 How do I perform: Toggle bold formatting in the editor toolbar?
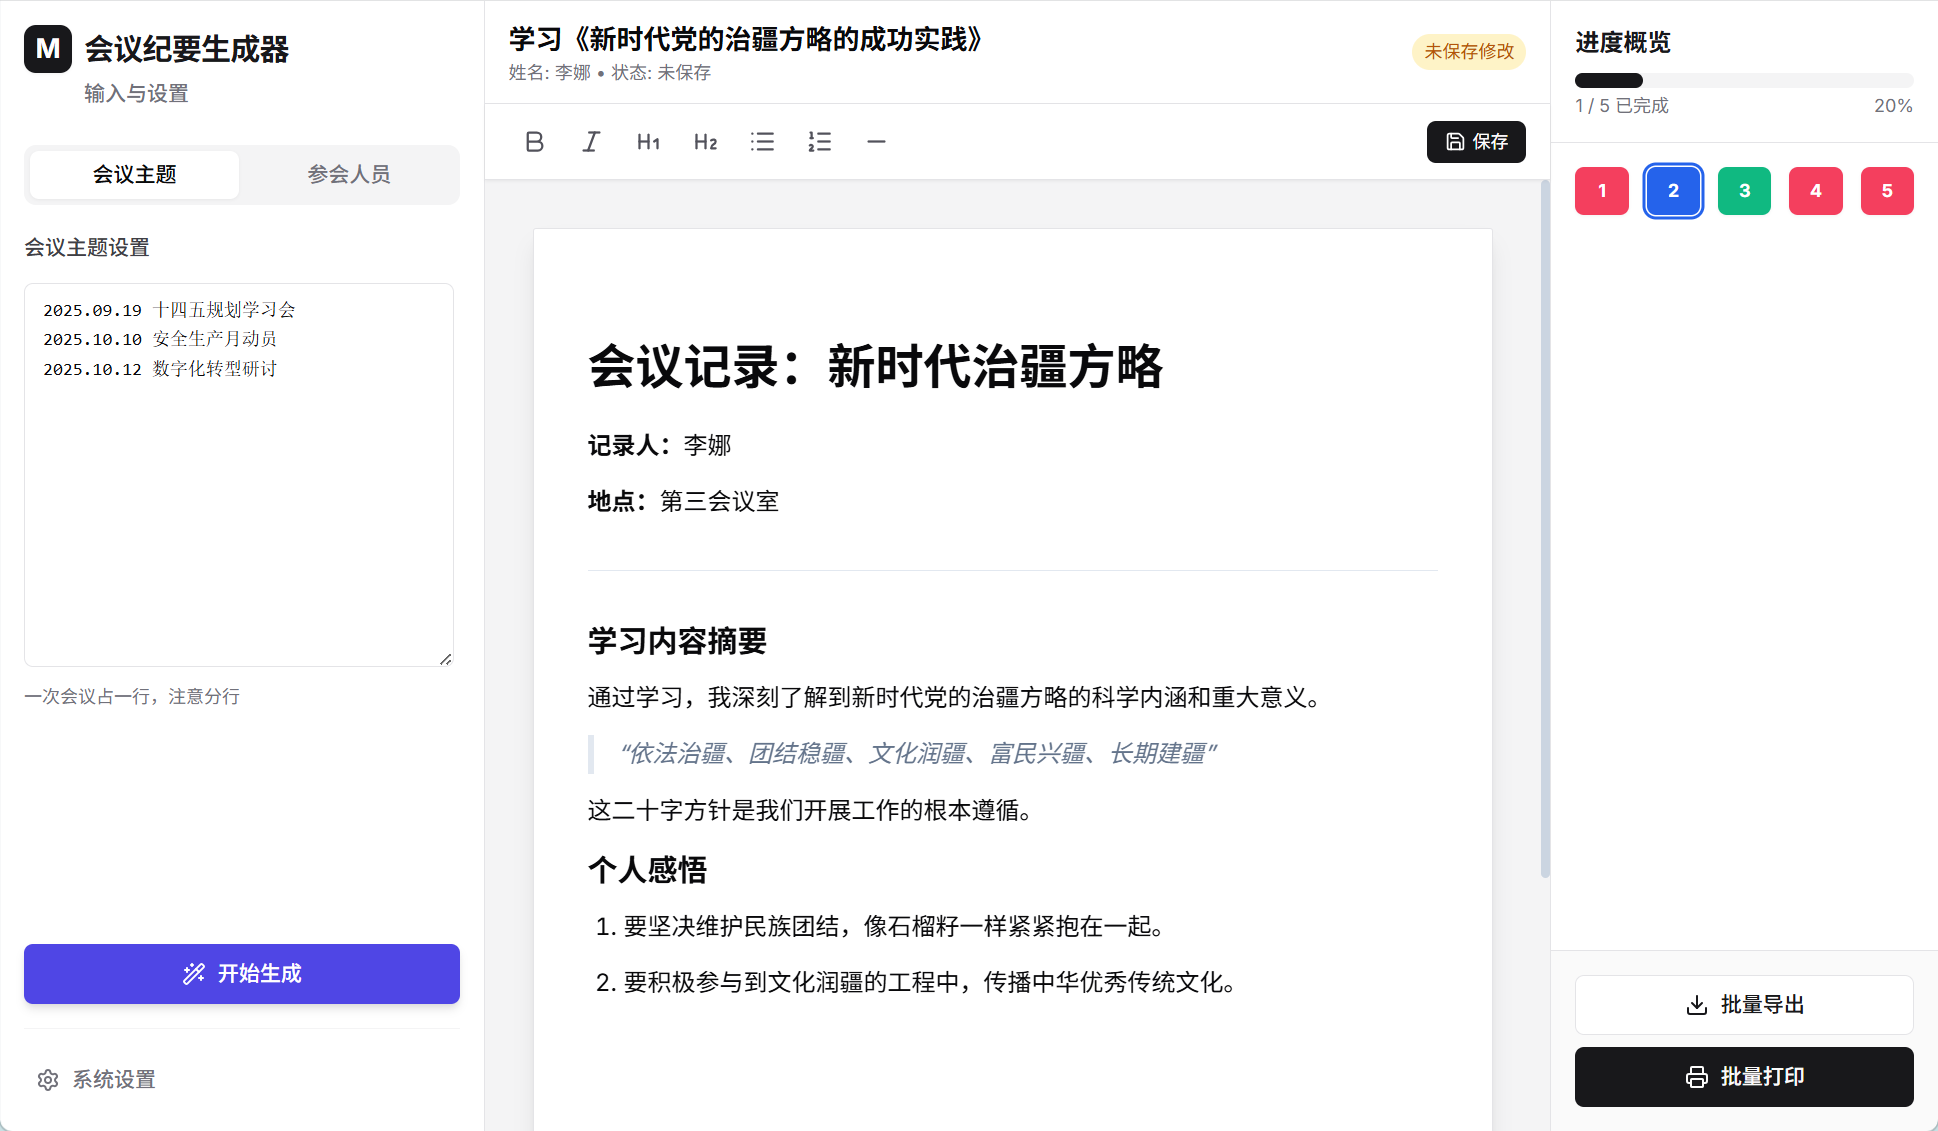(534, 142)
